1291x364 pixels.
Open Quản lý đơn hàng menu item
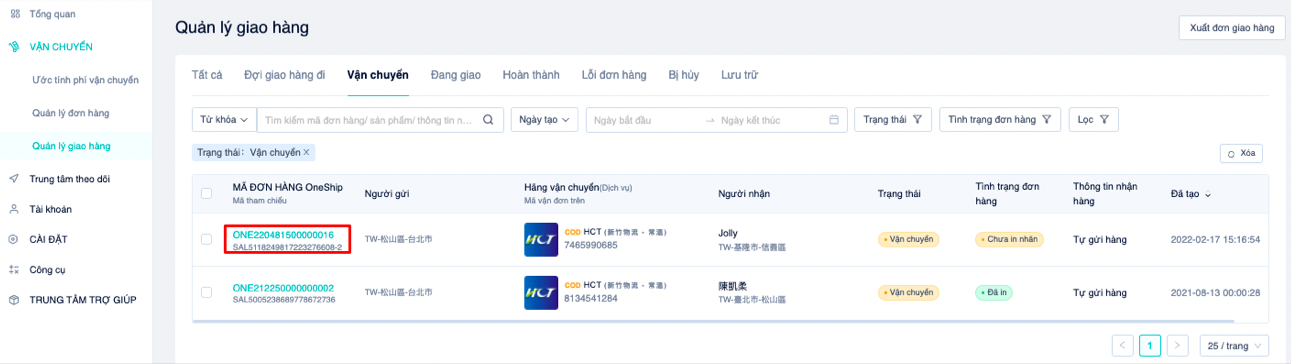[x=71, y=113]
